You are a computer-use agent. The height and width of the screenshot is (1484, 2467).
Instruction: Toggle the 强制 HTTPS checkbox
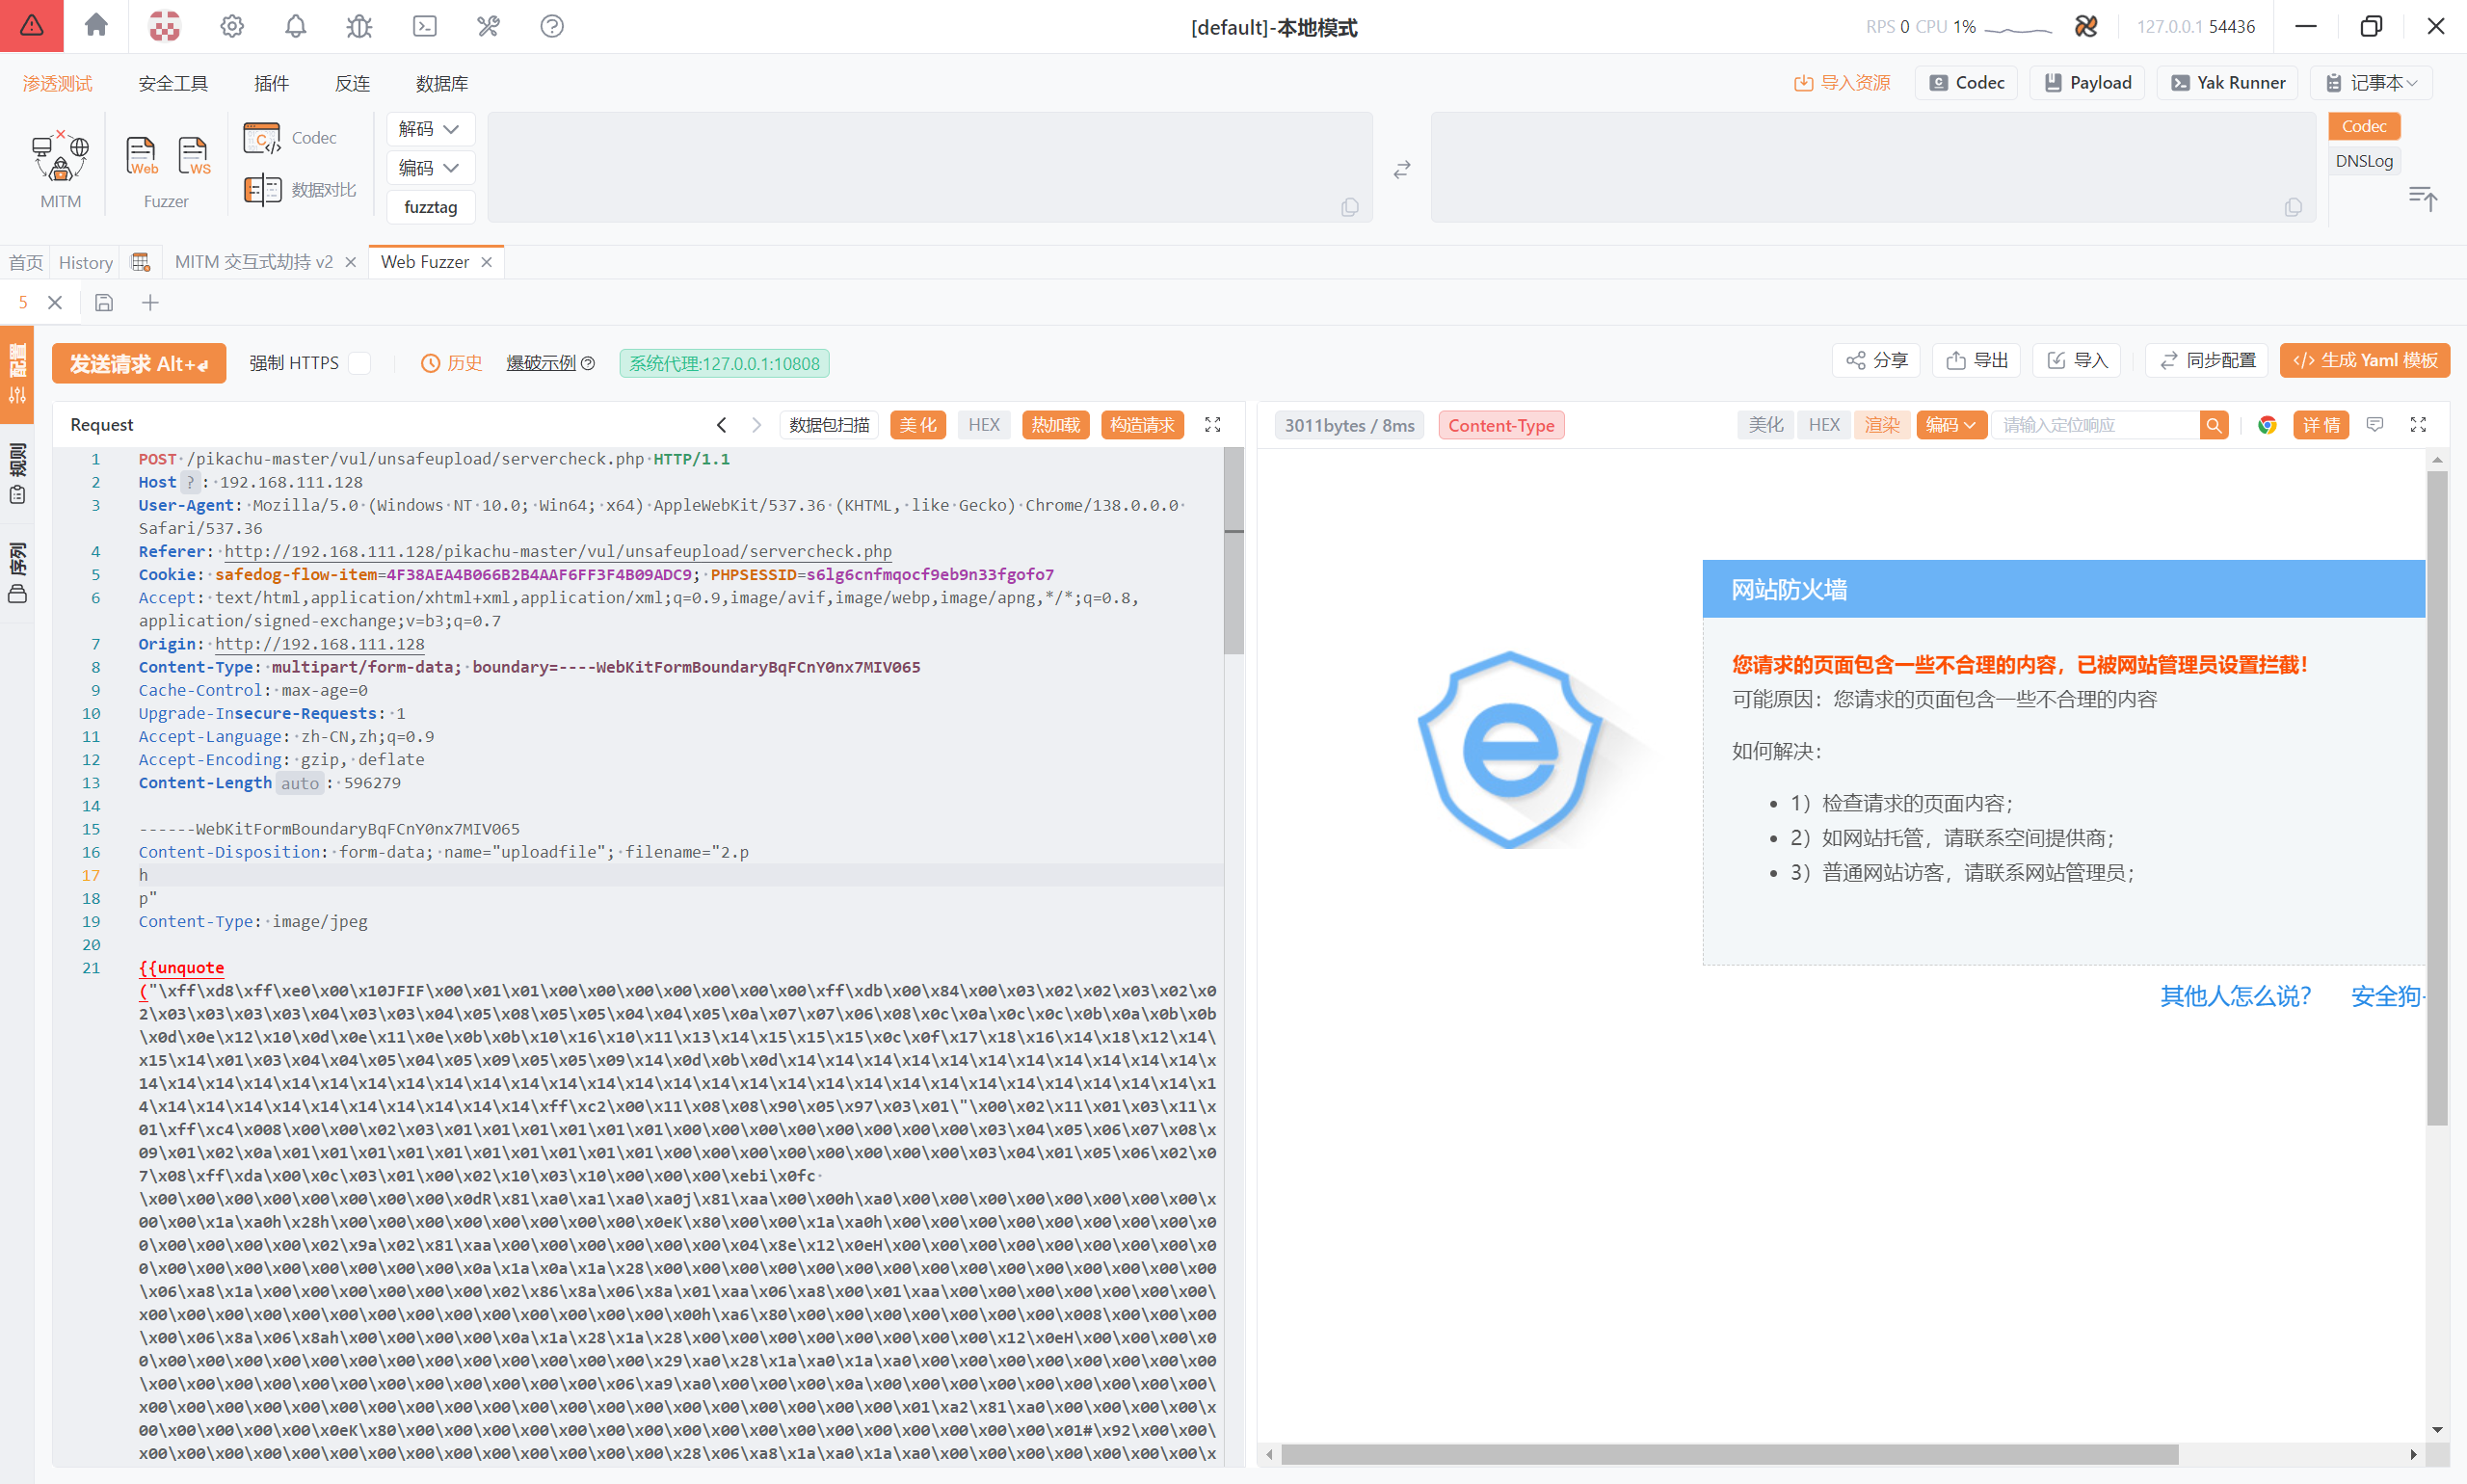(x=360, y=363)
